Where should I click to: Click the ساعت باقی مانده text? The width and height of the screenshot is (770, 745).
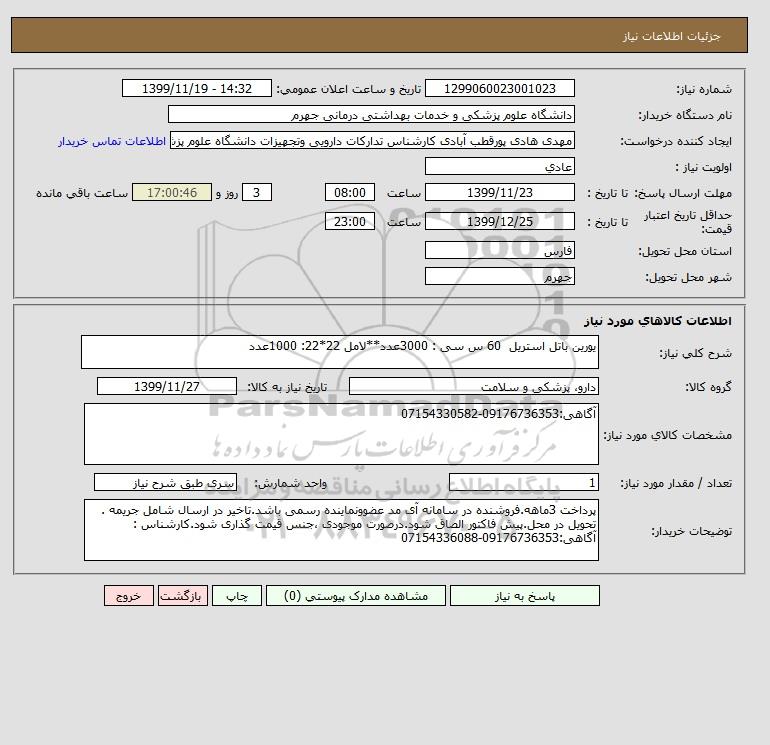pos(82,193)
